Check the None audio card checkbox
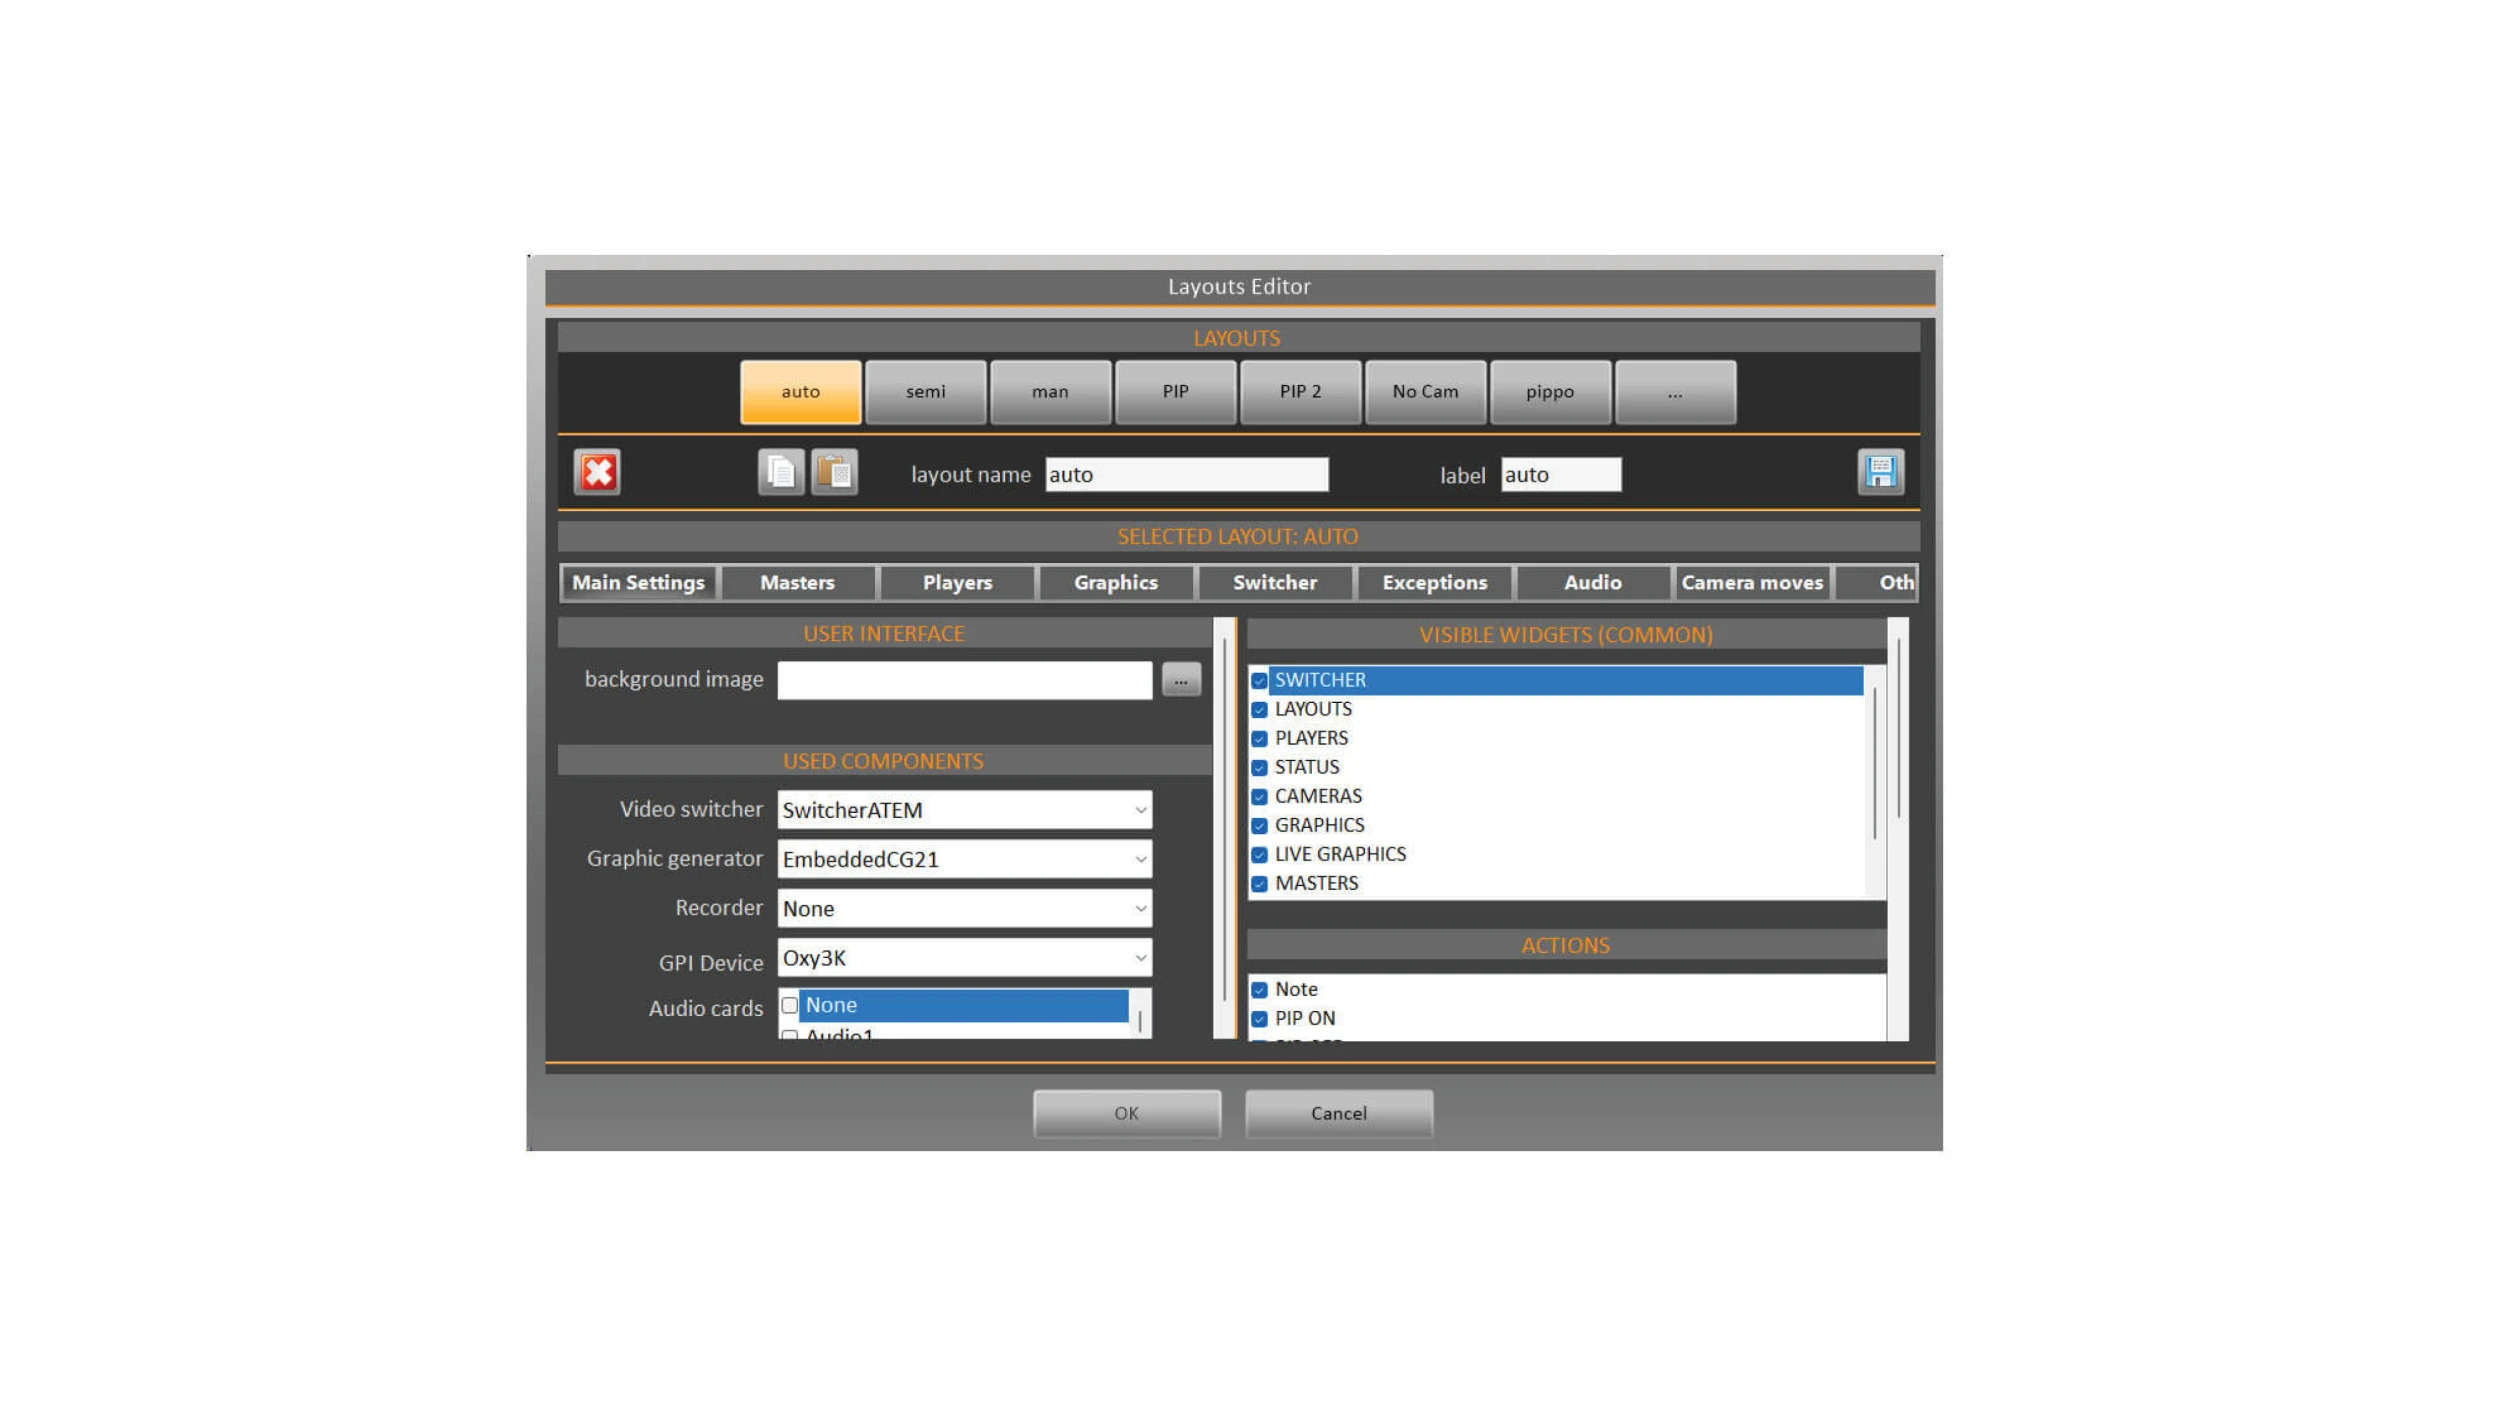Image resolution: width=2500 pixels, height=1406 pixels. pyautogui.click(x=790, y=1005)
